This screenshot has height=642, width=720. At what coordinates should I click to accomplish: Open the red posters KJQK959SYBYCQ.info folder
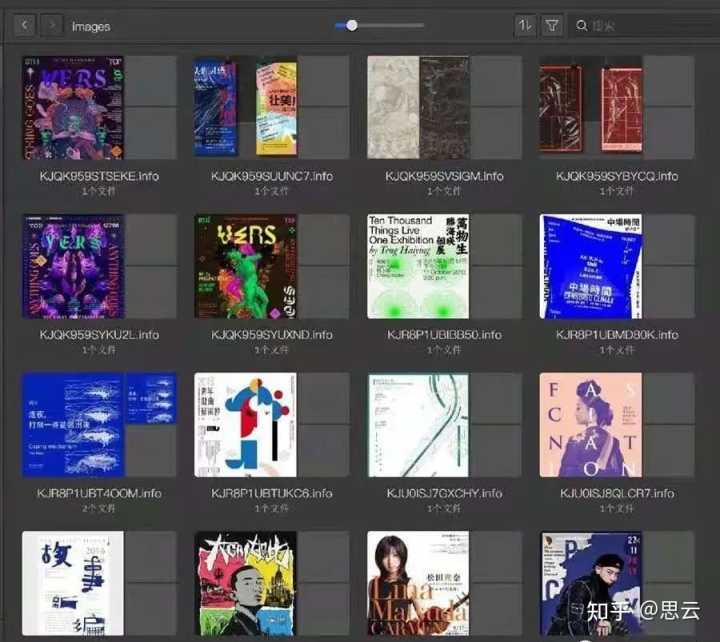[616, 108]
